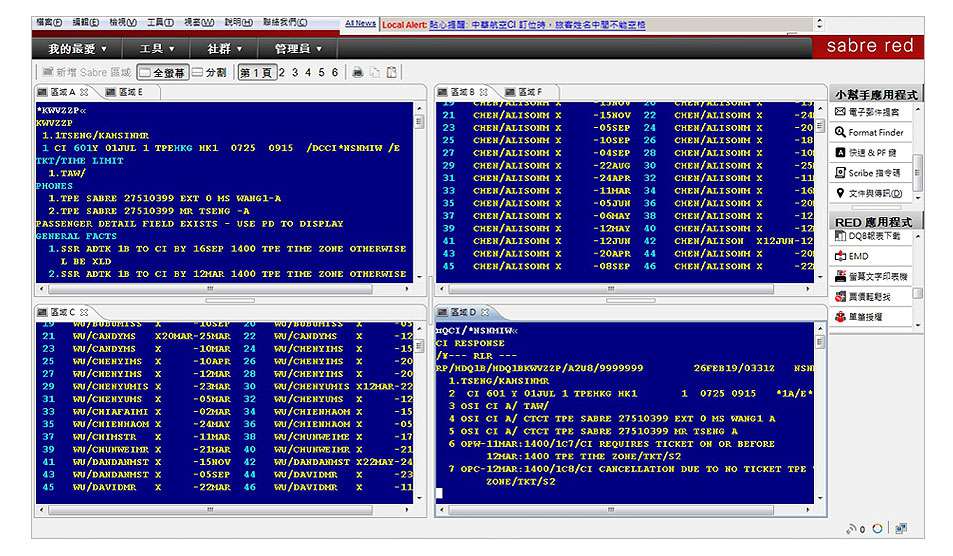The height and width of the screenshot is (556, 953).
Task: Click the 區域 A horizontal scrollbar
Action: point(210,289)
